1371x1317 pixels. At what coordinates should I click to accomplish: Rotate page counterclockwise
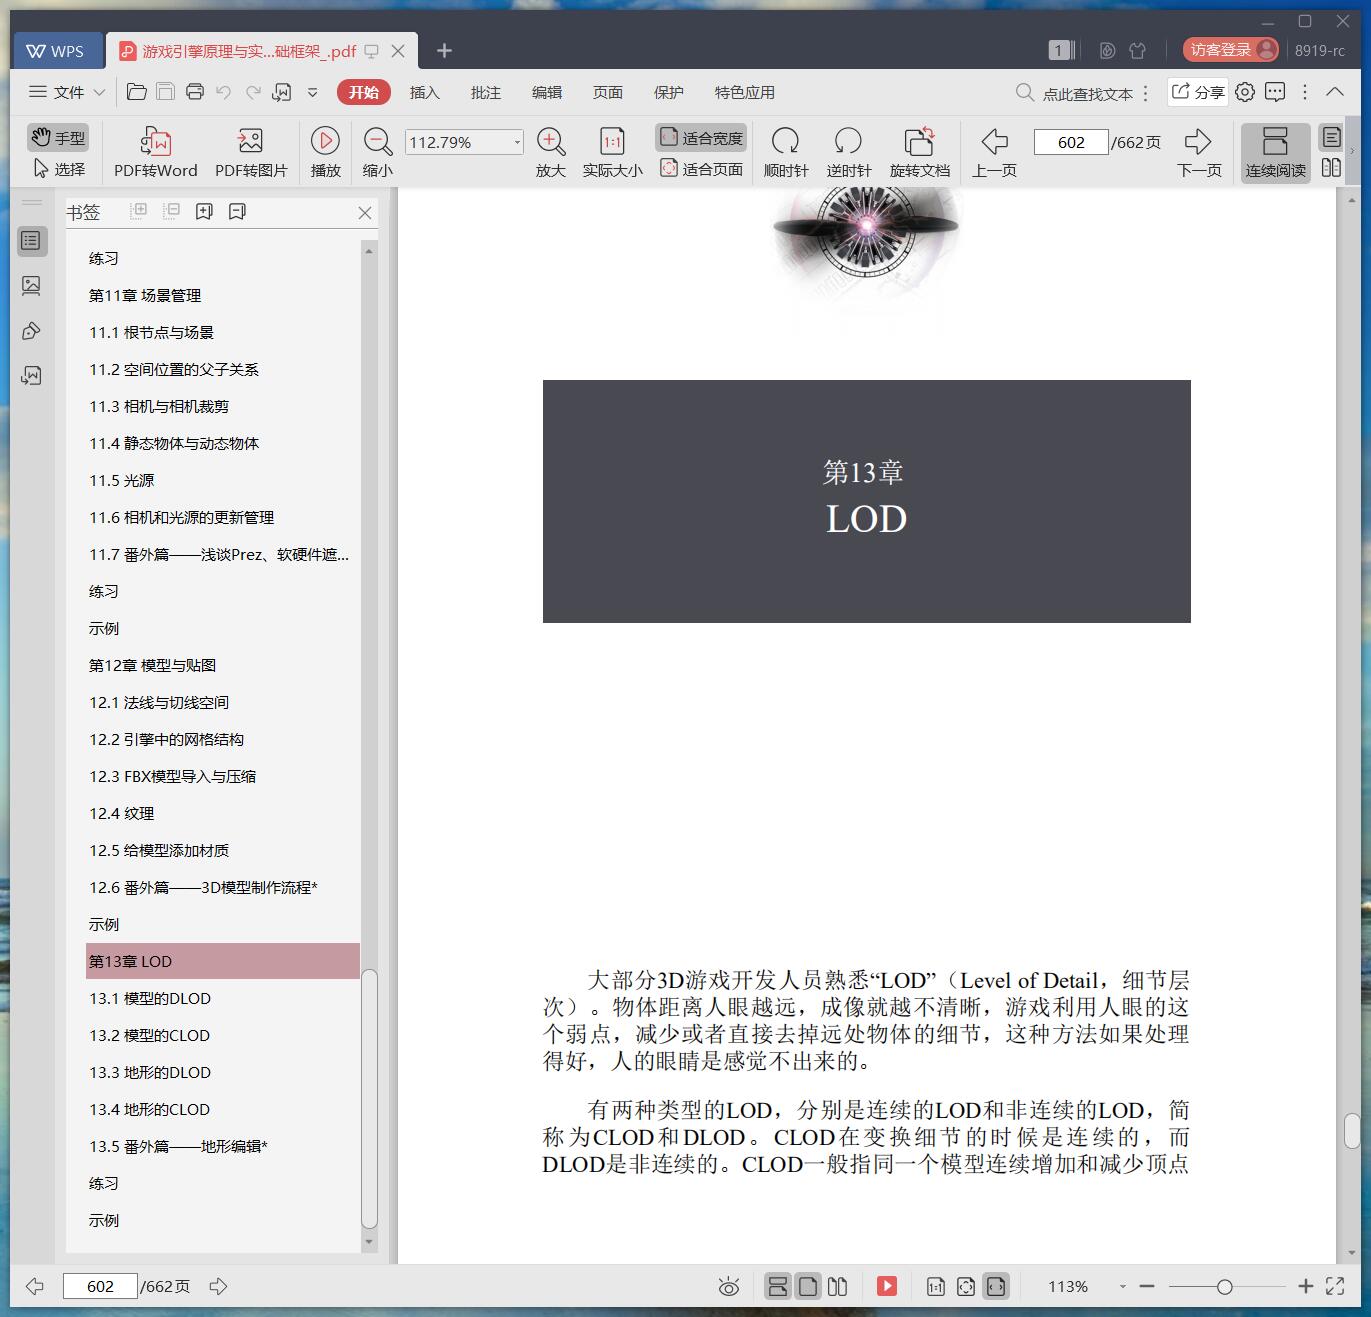[x=848, y=152]
